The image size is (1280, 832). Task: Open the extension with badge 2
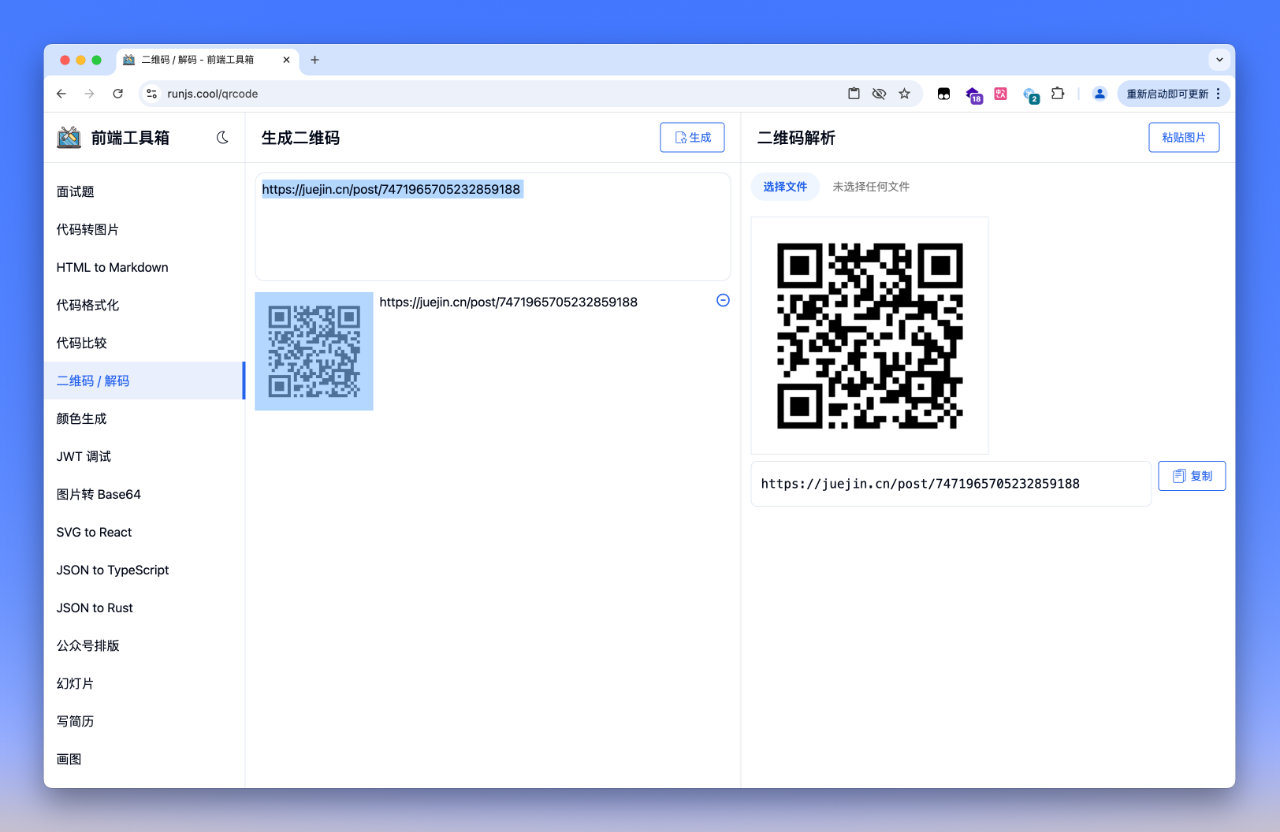1031,95
